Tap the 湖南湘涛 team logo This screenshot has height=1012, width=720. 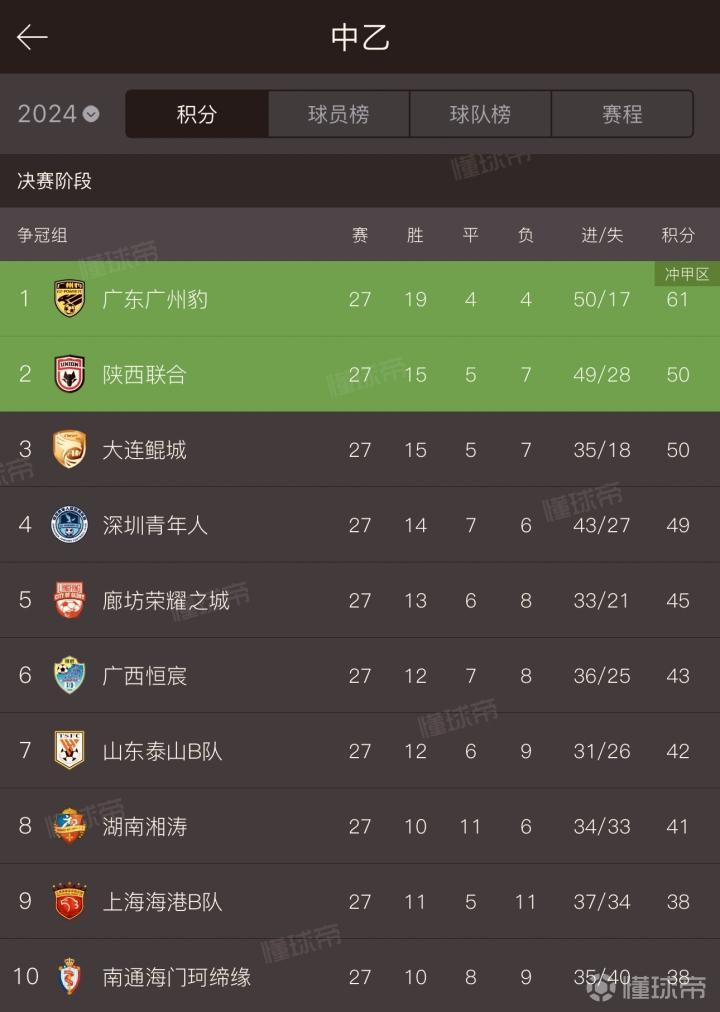tap(69, 826)
